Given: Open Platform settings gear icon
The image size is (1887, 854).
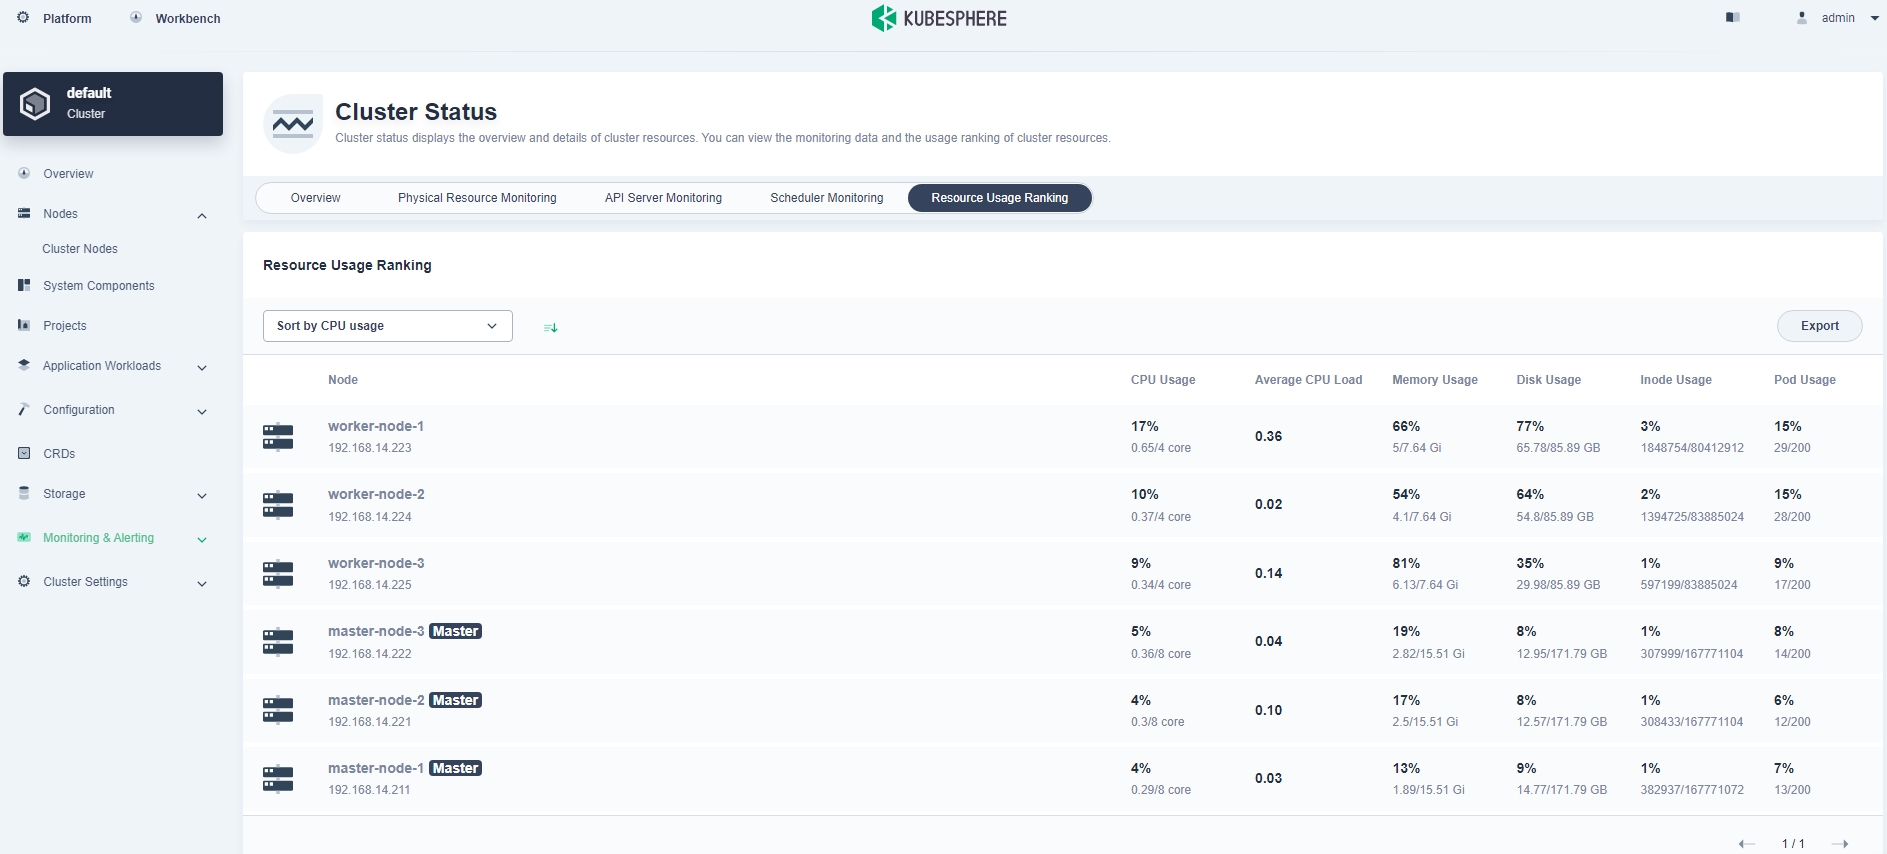Looking at the screenshot, I should pyautogui.click(x=24, y=18).
